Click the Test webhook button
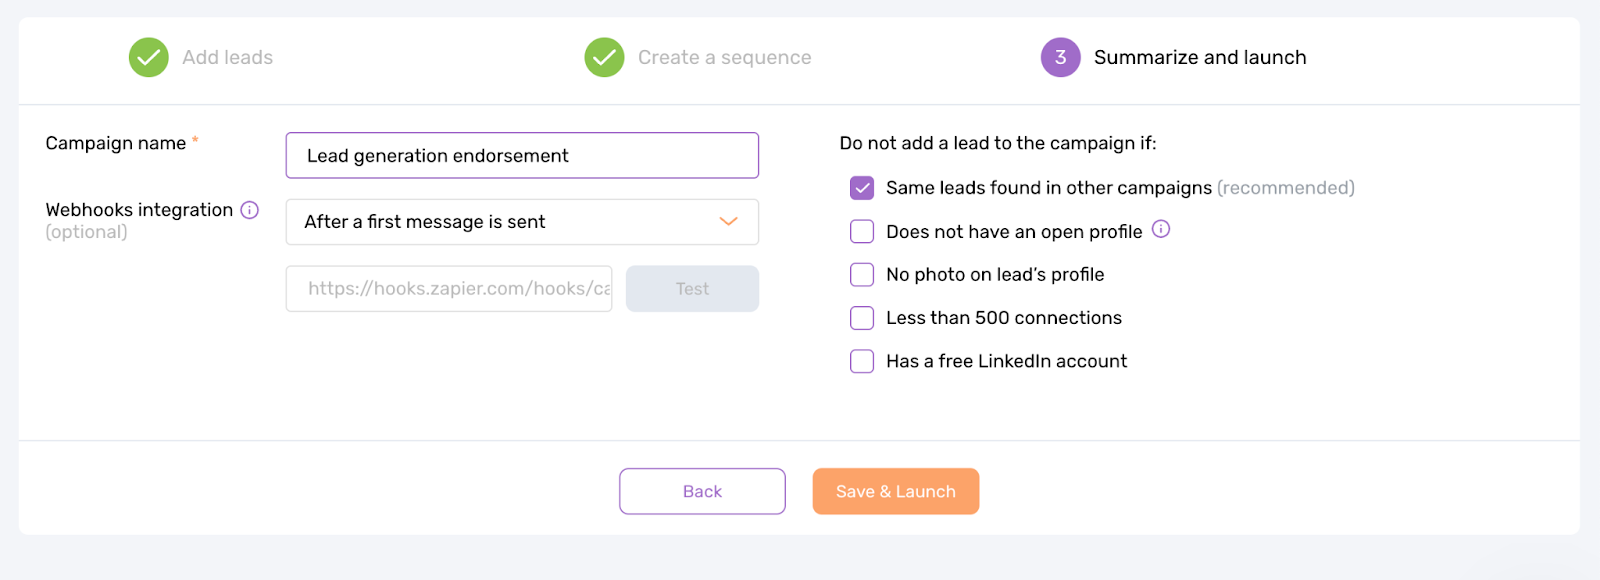Screen dimensions: 1600x580 coord(691,288)
